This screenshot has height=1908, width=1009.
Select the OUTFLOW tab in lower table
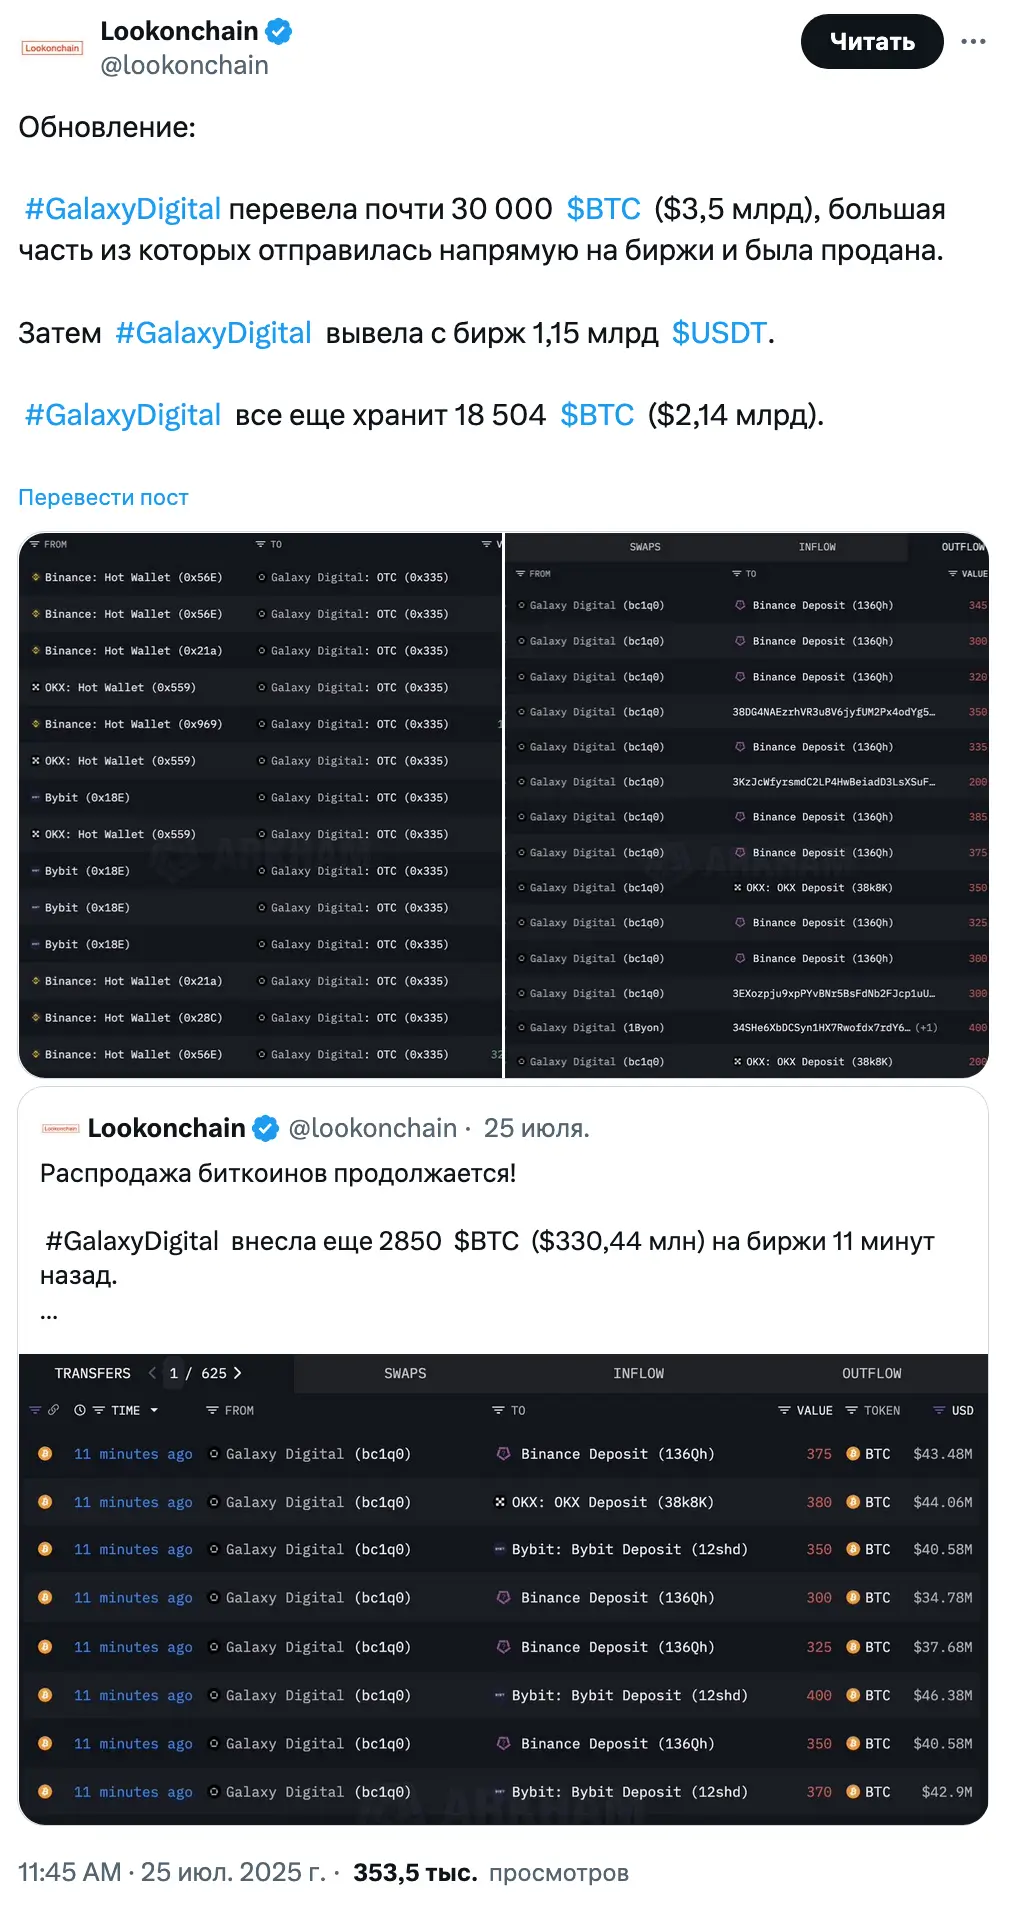click(x=871, y=1373)
